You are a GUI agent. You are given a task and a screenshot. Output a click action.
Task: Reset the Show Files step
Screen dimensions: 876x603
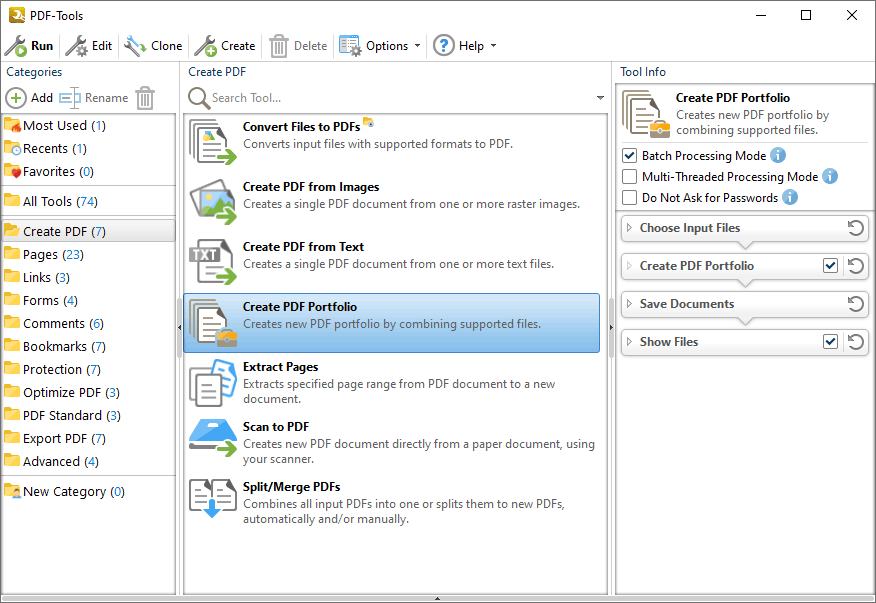(856, 342)
